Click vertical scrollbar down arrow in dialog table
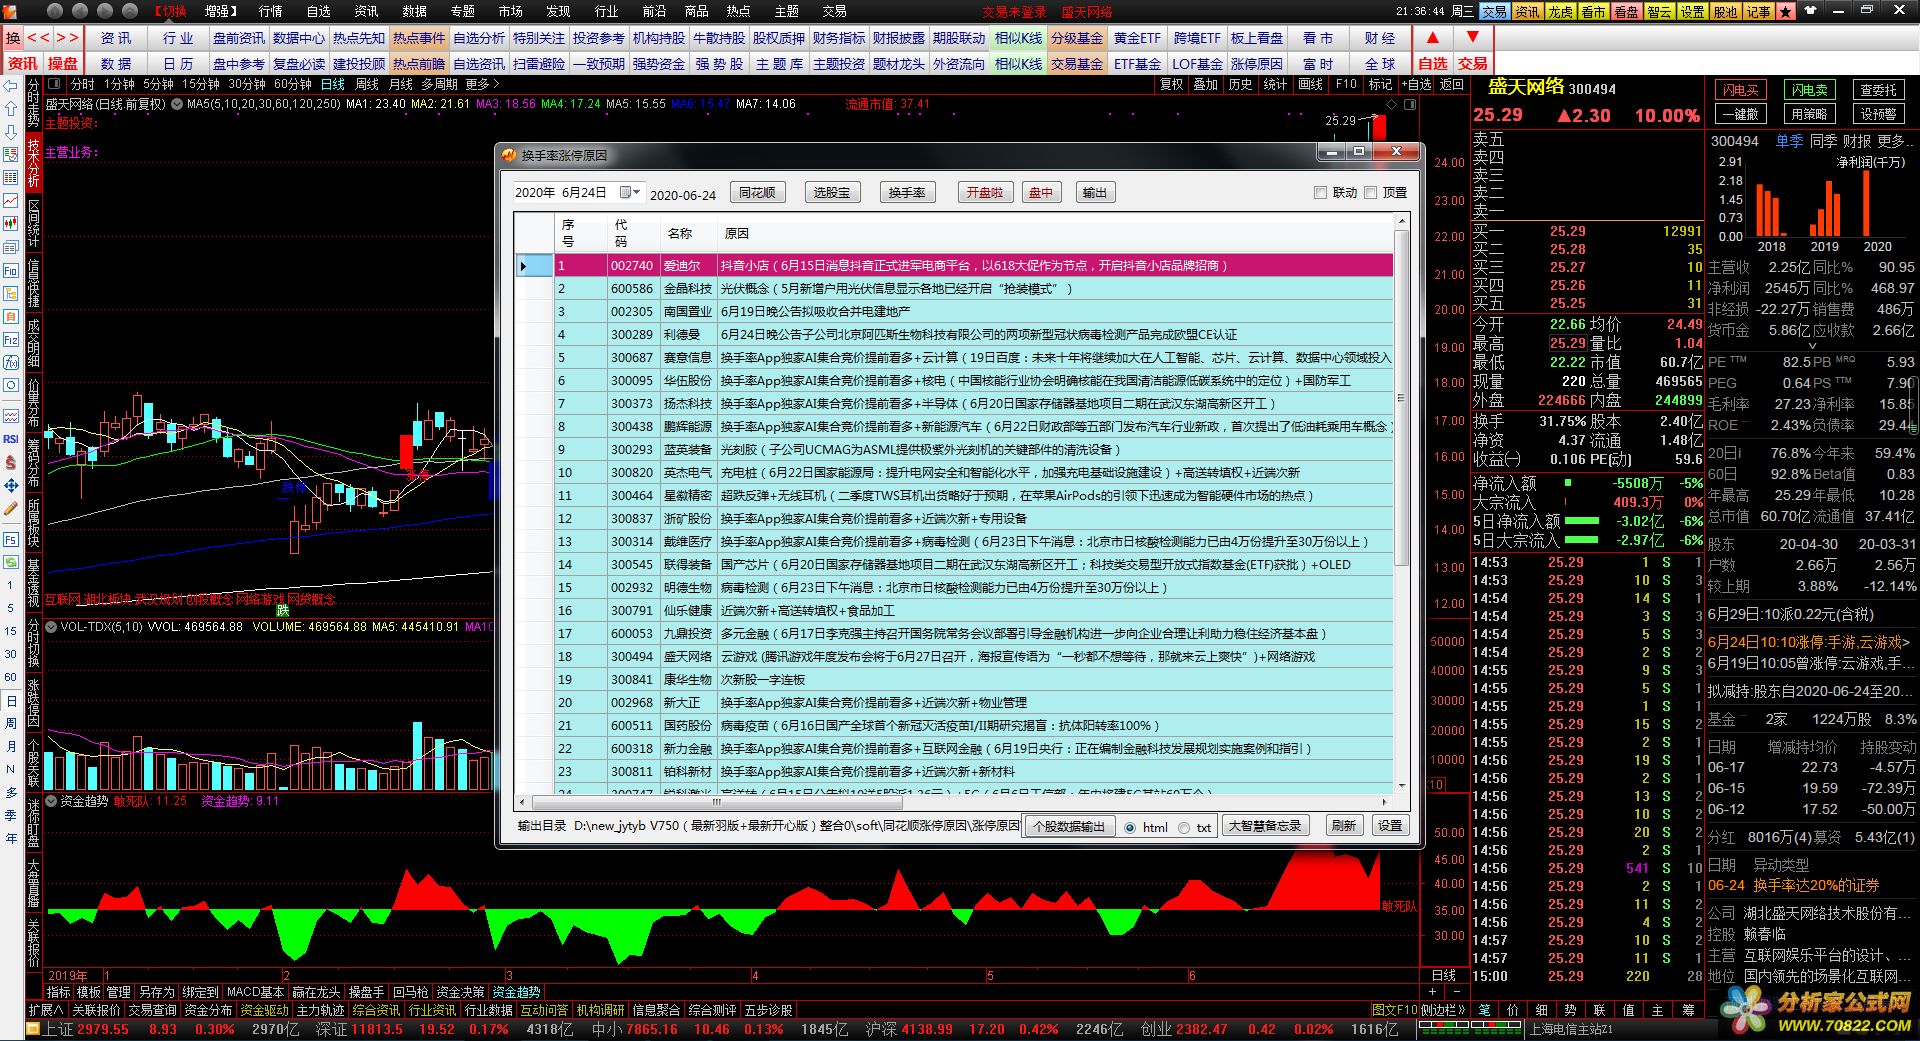 point(1402,786)
